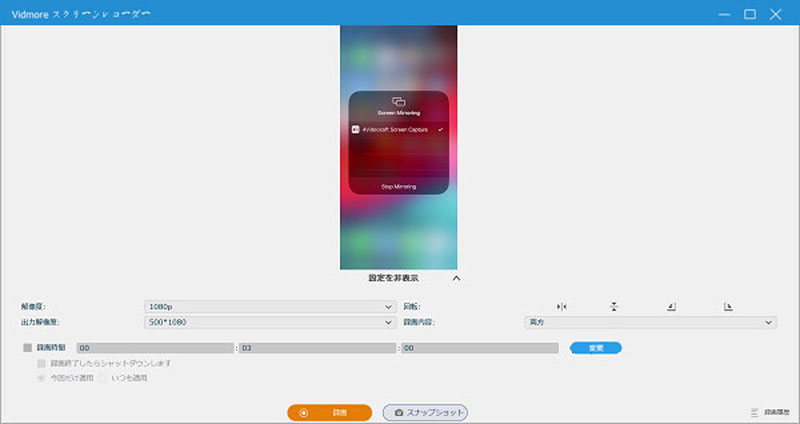This screenshot has width=800, height=424.
Task: Click the mirrored phone screen preview
Action: (398, 147)
